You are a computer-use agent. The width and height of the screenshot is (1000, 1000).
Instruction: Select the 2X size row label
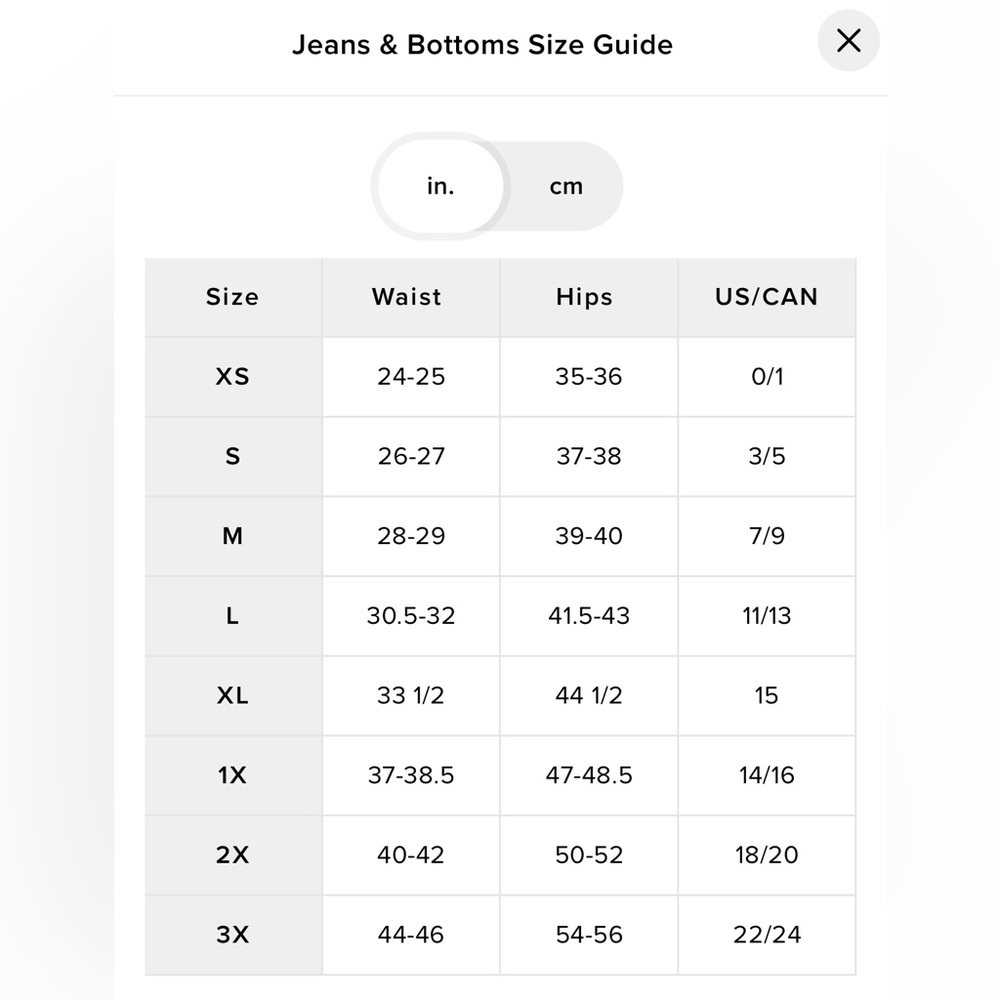click(x=233, y=855)
